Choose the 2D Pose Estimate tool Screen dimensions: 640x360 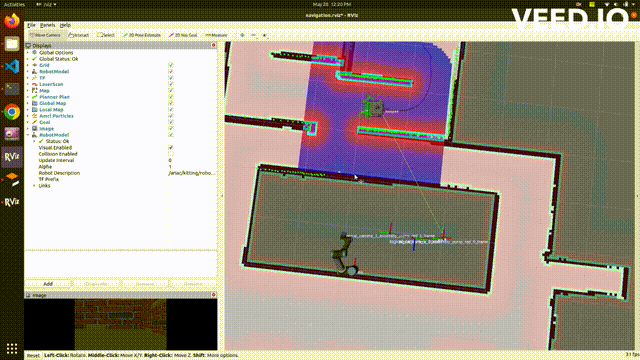142,35
